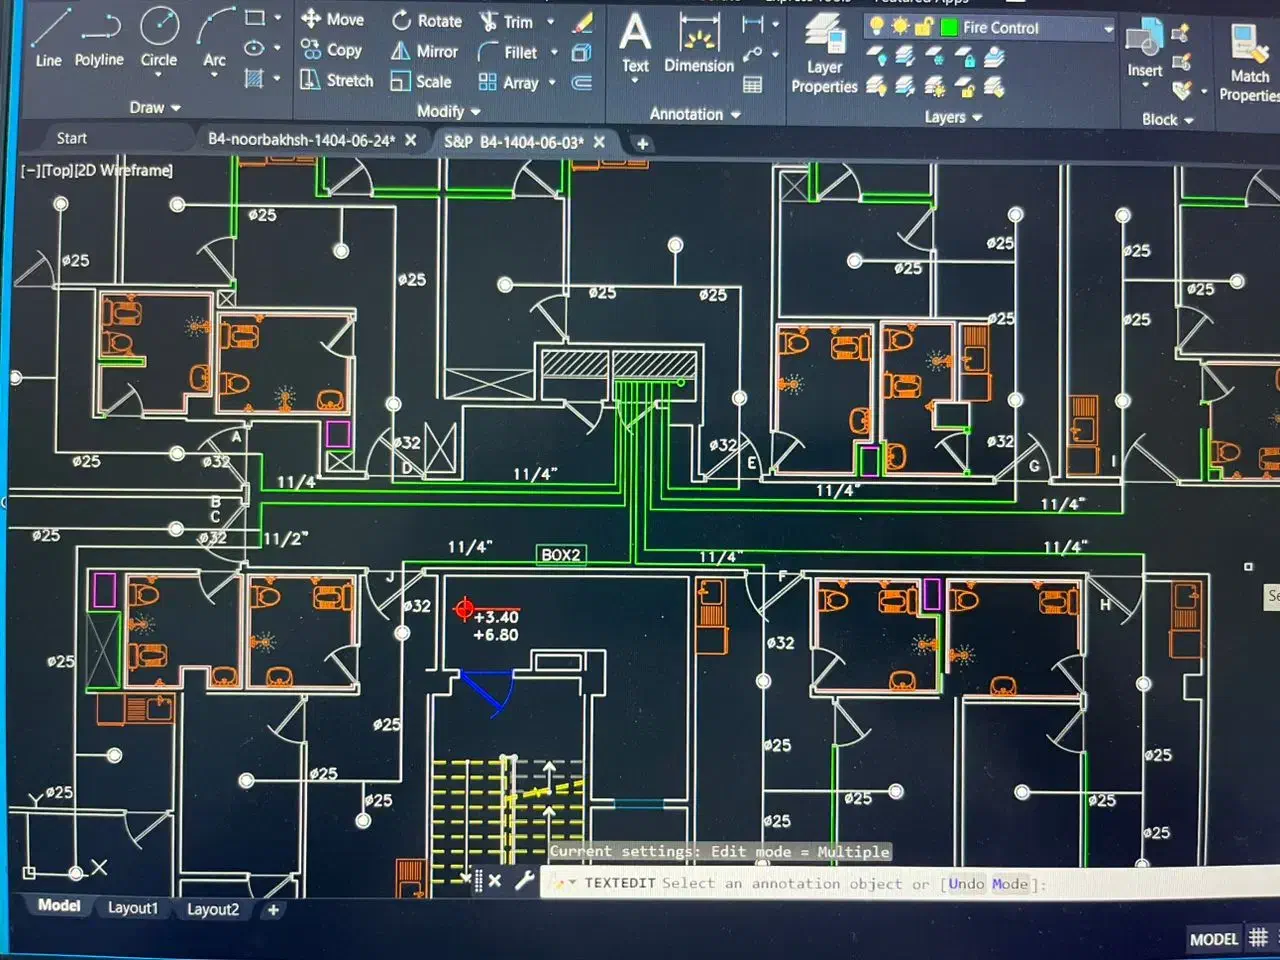Toggle the layer on/off lightbulb icon
Viewport: 1280px width, 960px height.
pyautogui.click(x=877, y=27)
